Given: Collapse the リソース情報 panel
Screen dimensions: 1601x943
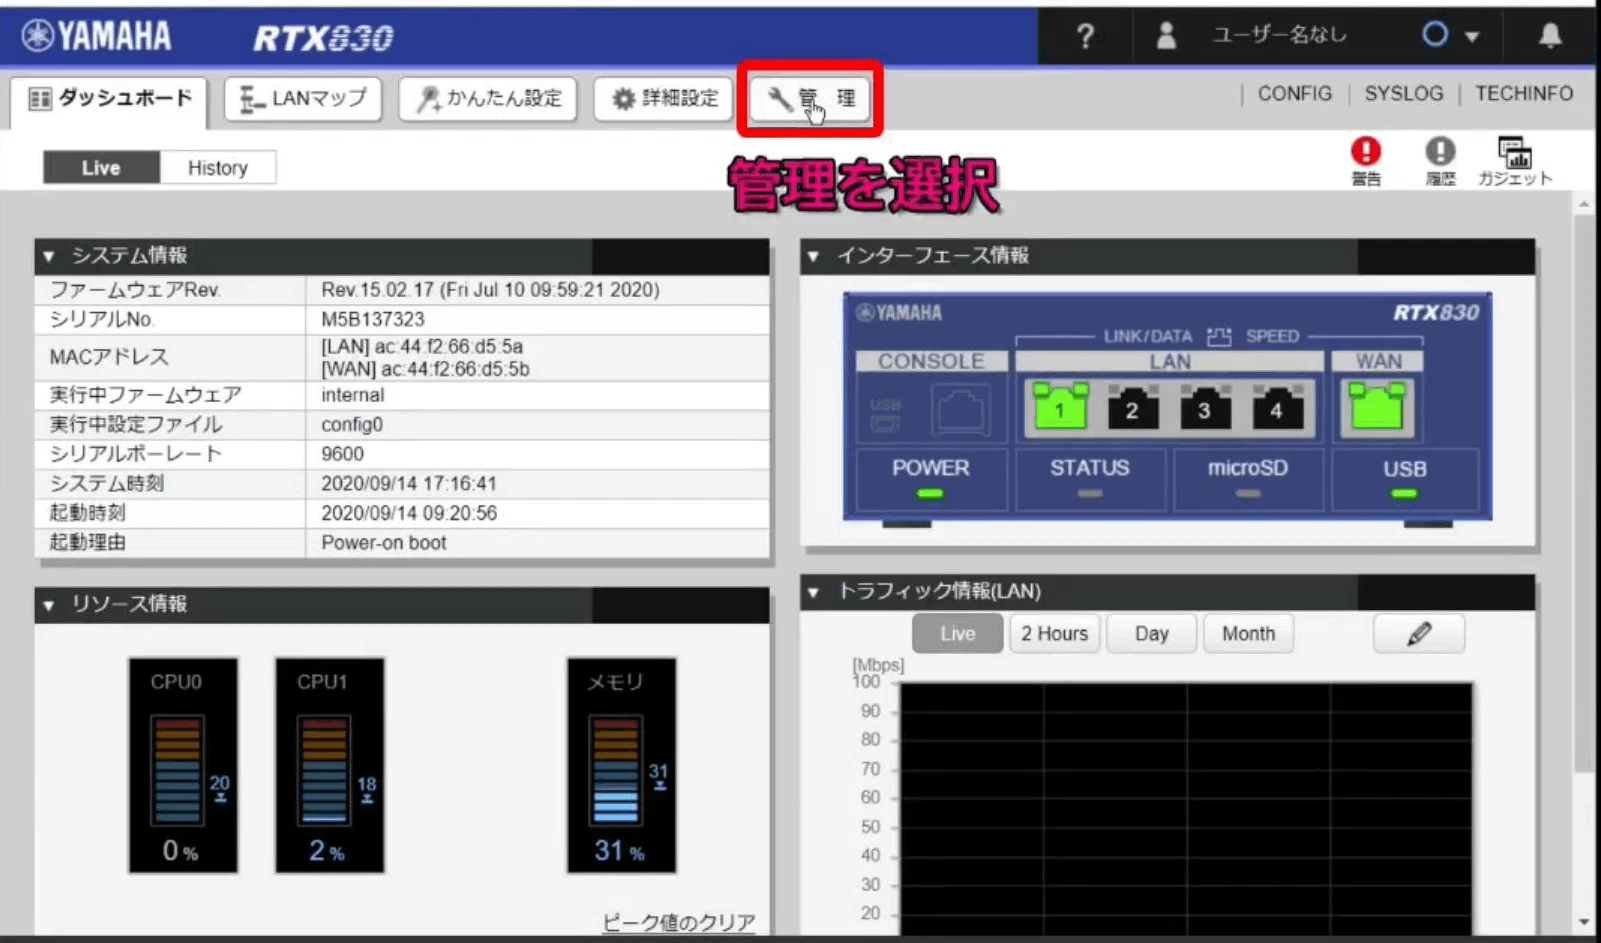Looking at the screenshot, I should tap(49, 605).
